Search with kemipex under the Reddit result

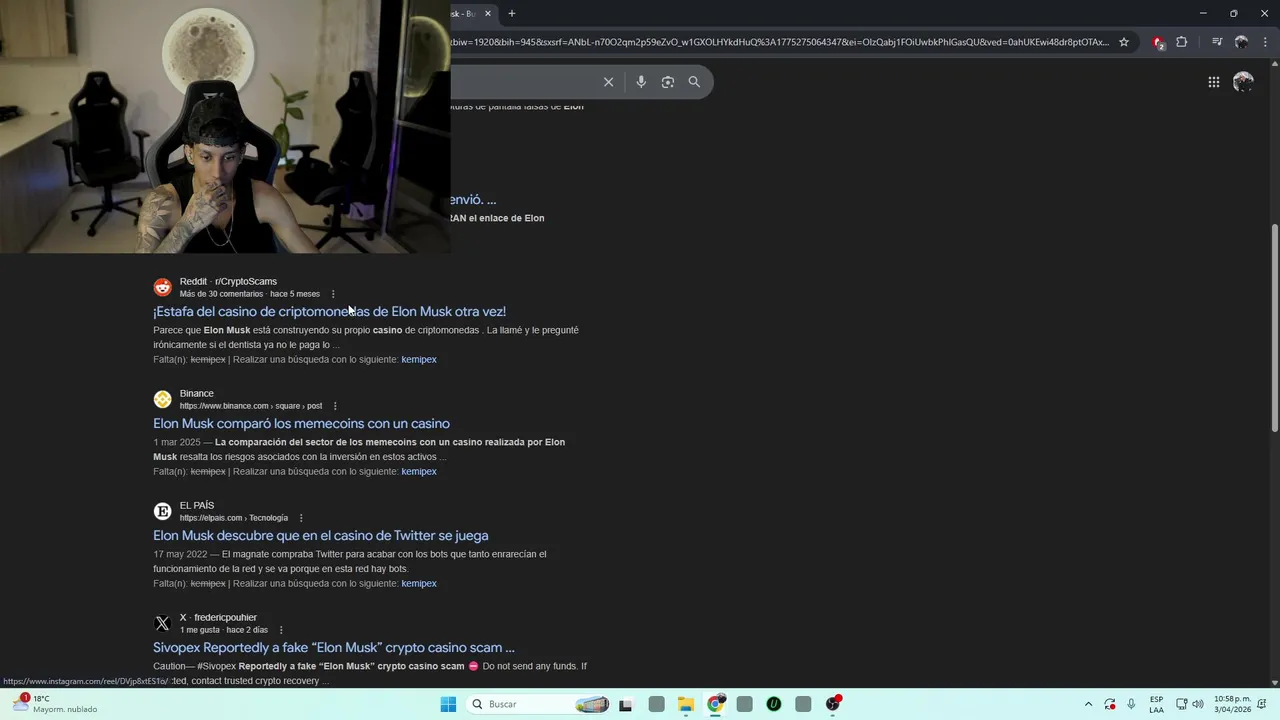coord(419,359)
